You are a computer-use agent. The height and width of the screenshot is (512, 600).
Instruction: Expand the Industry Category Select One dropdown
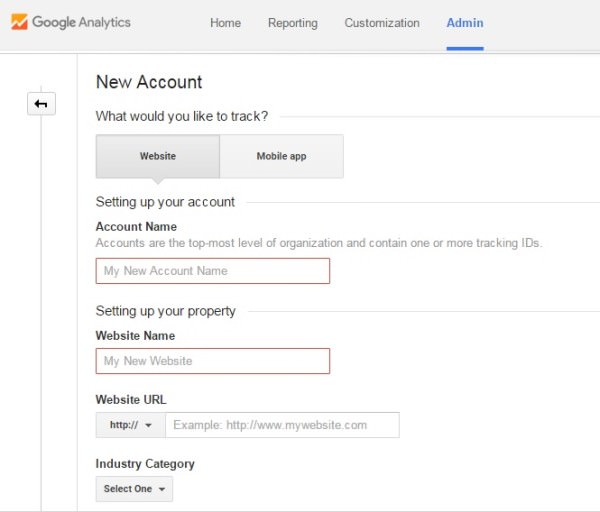[x=135, y=489]
